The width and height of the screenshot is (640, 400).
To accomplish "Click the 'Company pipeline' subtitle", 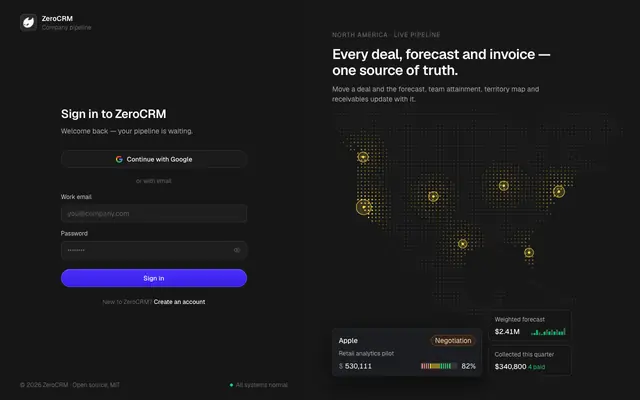I will point(67,27).
